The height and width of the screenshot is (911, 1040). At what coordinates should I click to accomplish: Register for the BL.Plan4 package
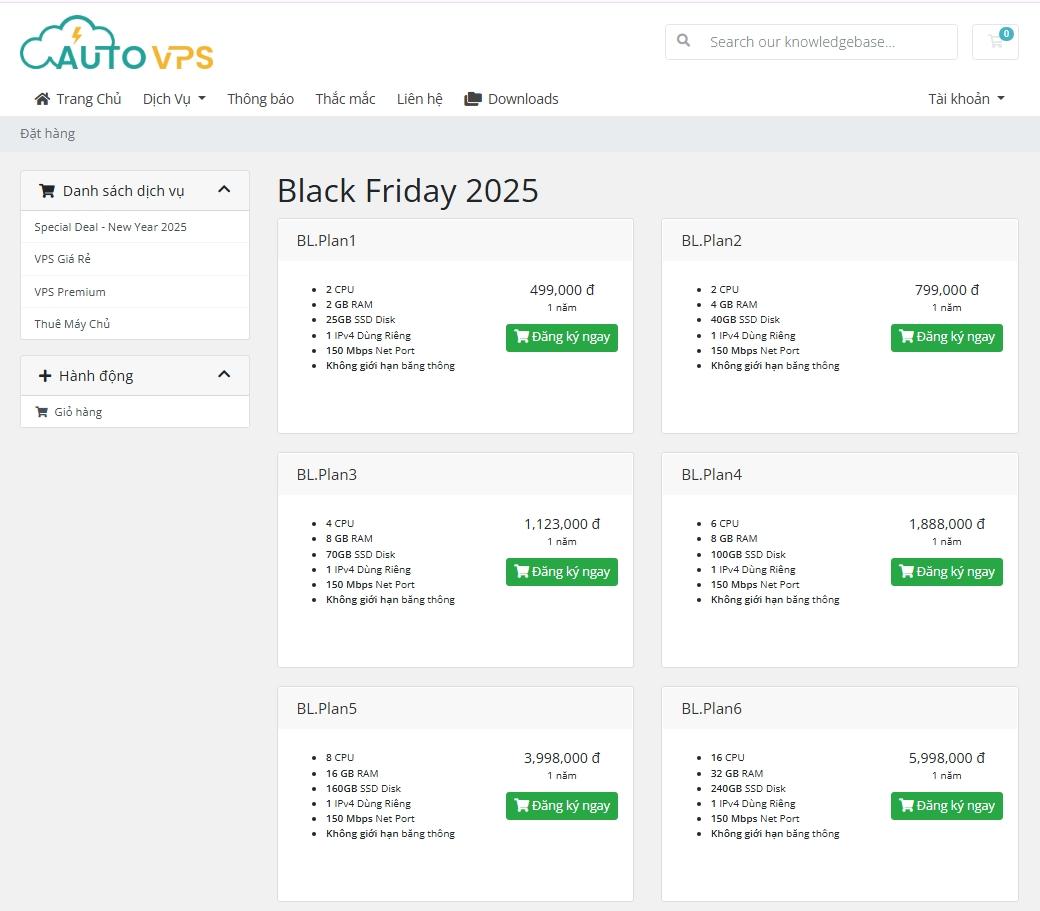coord(946,571)
